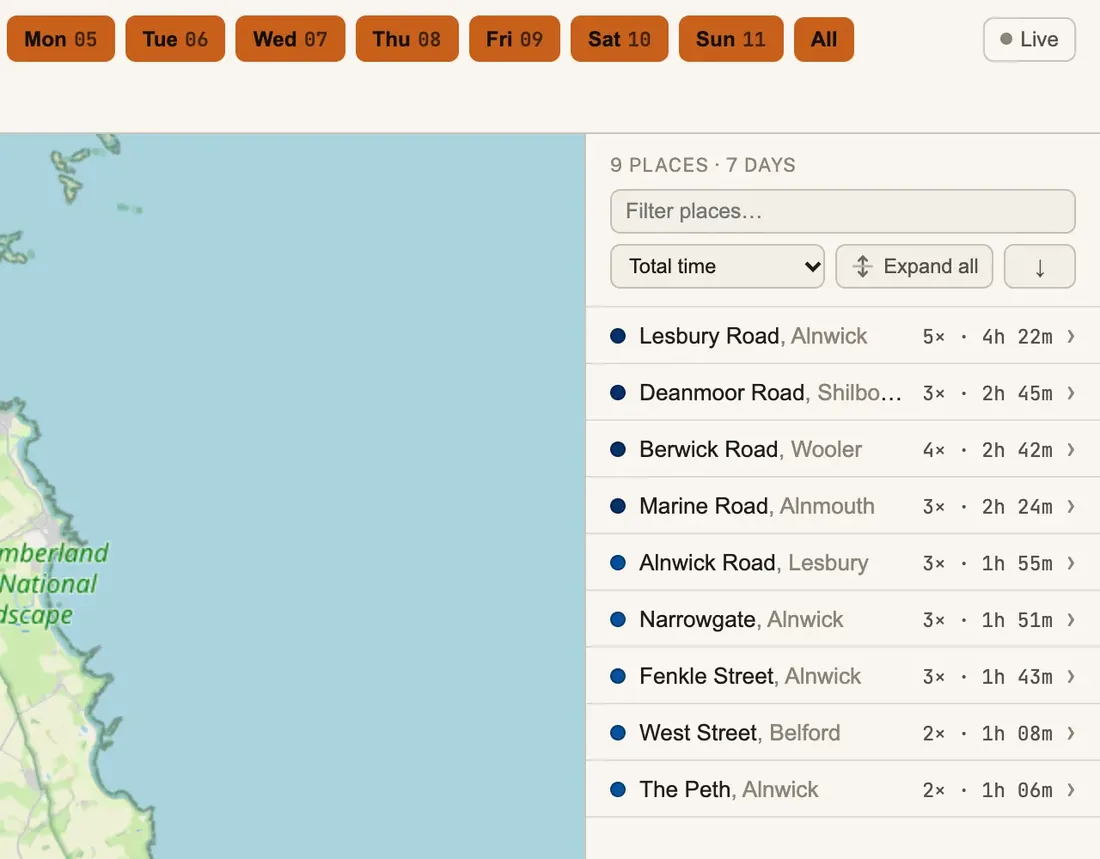Click the Marine Road color dot
Image resolution: width=1100 pixels, height=859 pixels.
tap(618, 506)
